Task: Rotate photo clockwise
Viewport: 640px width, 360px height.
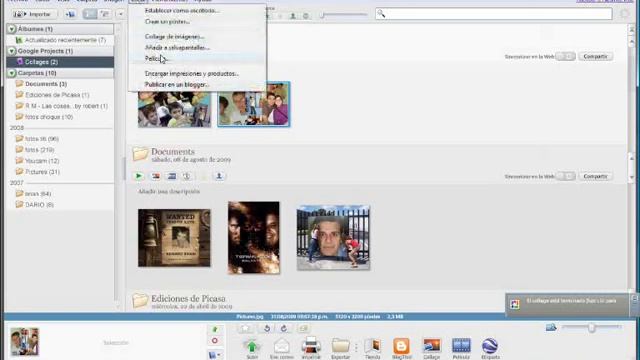Action: 284,328
